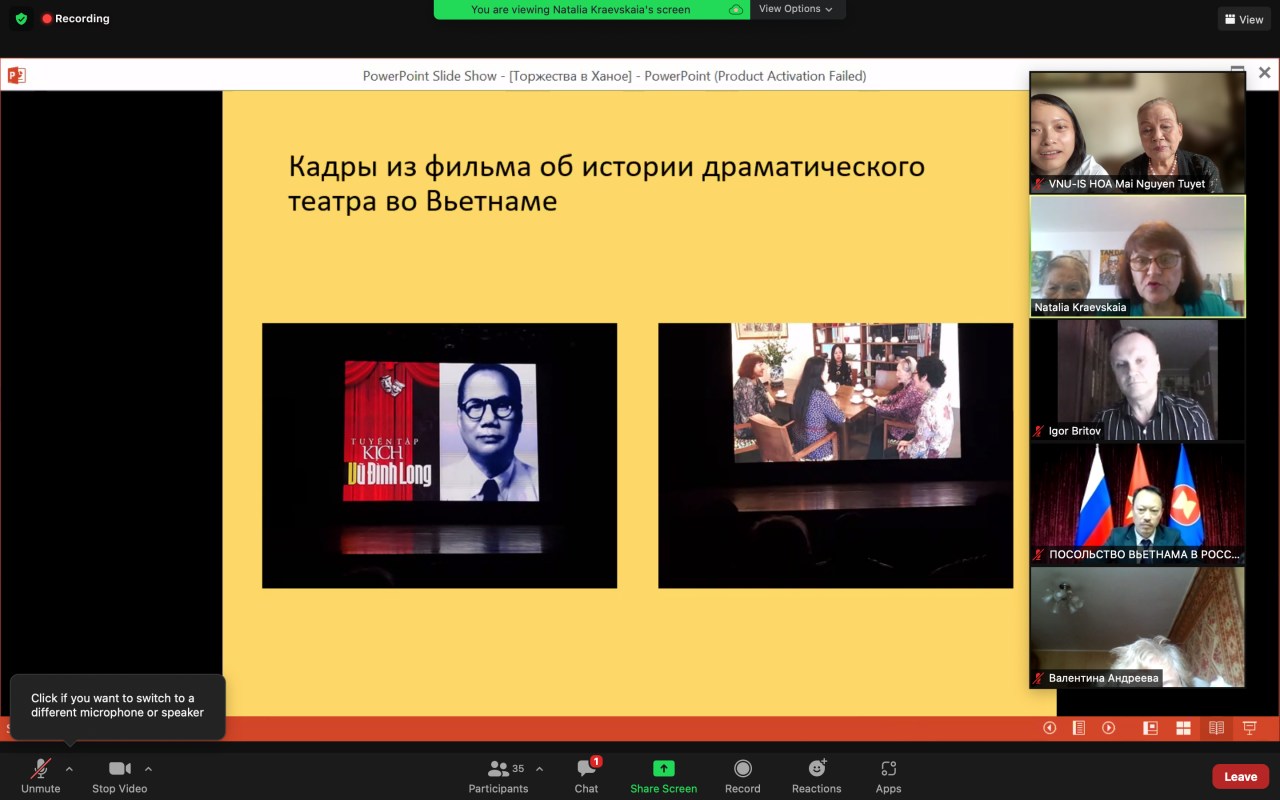Click the Record button
The width and height of the screenshot is (1280, 800).
[743, 775]
